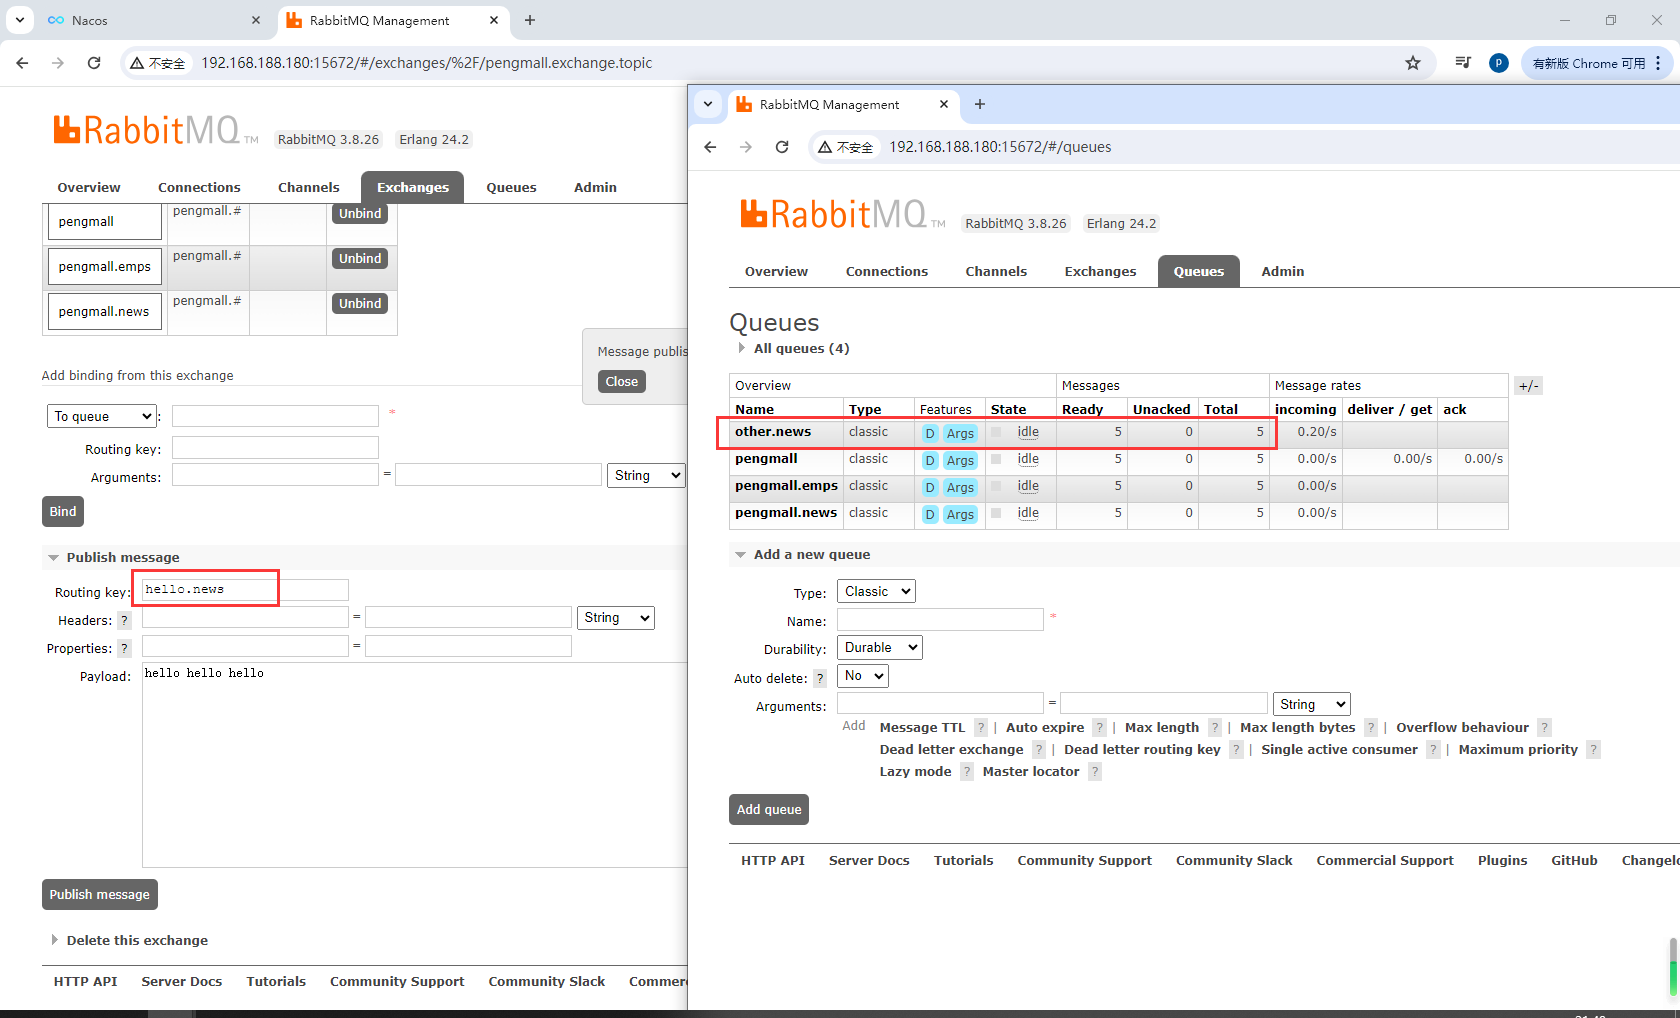Open help for Auto delete option
The image size is (1680, 1018).
pos(820,678)
